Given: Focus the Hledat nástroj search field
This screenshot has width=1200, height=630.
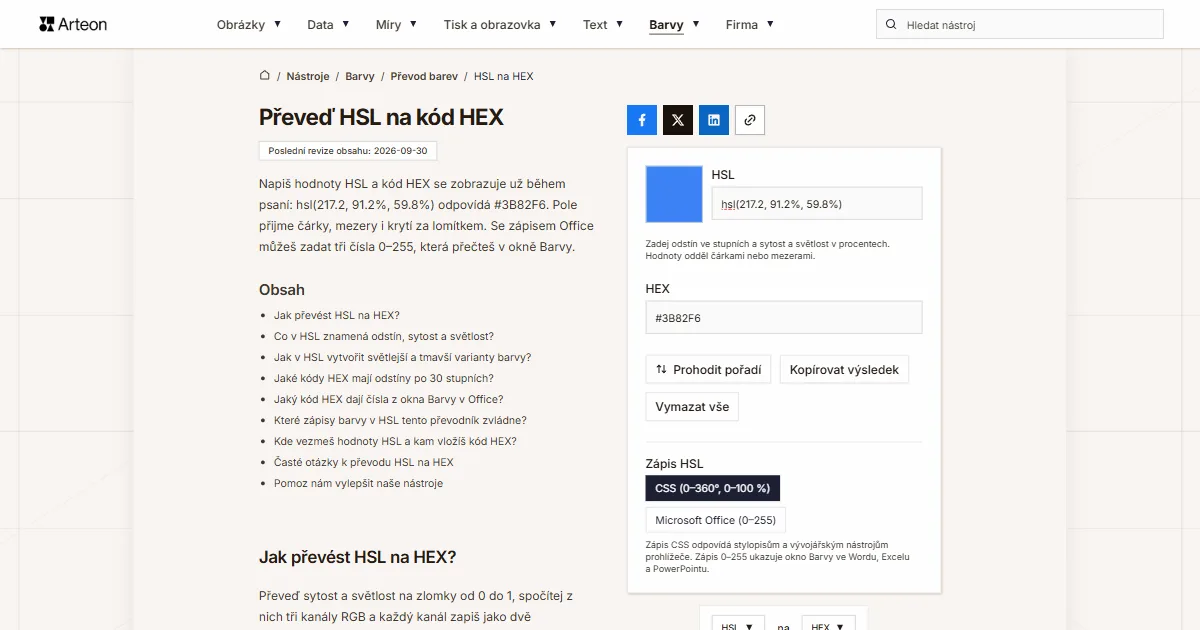Looking at the screenshot, I should click(1020, 24).
